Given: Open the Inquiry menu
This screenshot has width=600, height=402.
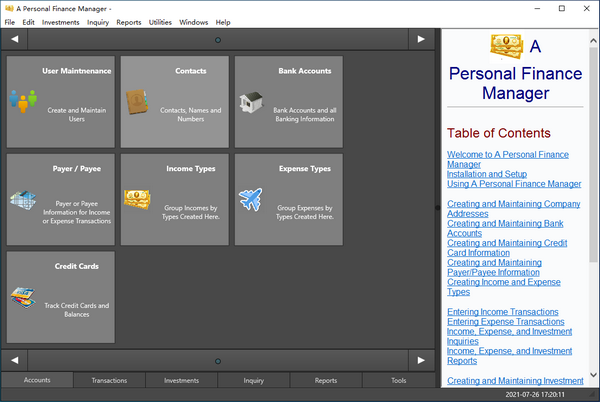Looking at the screenshot, I should pos(98,22).
